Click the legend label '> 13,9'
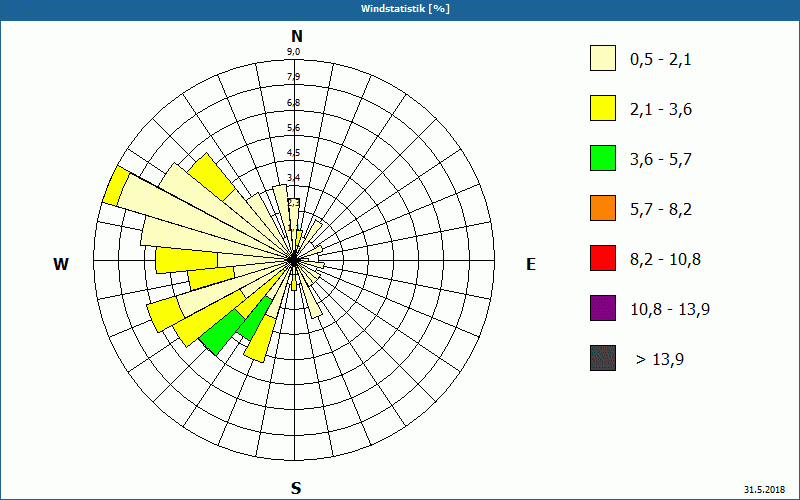This screenshot has width=800, height=500. pos(660,360)
